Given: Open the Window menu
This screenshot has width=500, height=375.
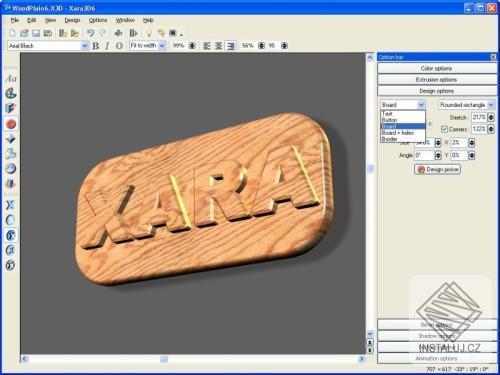Looking at the screenshot, I should (x=125, y=20).
